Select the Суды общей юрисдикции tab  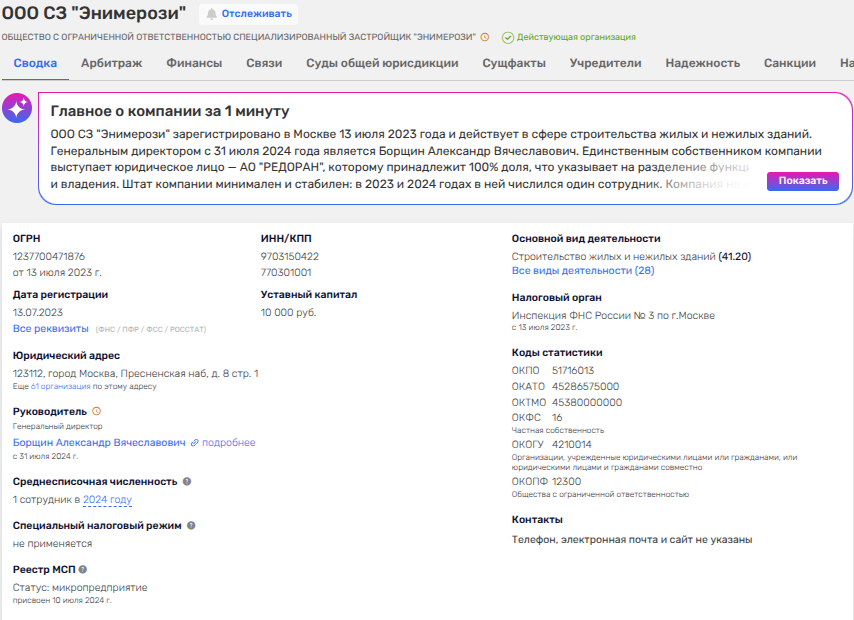[x=382, y=63]
